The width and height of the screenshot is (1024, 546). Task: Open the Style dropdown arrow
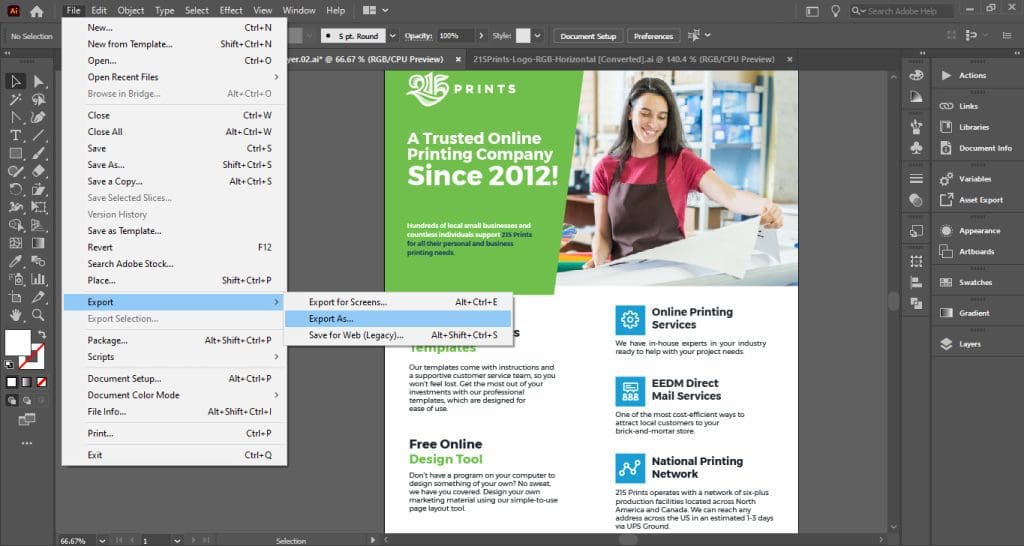click(x=537, y=36)
